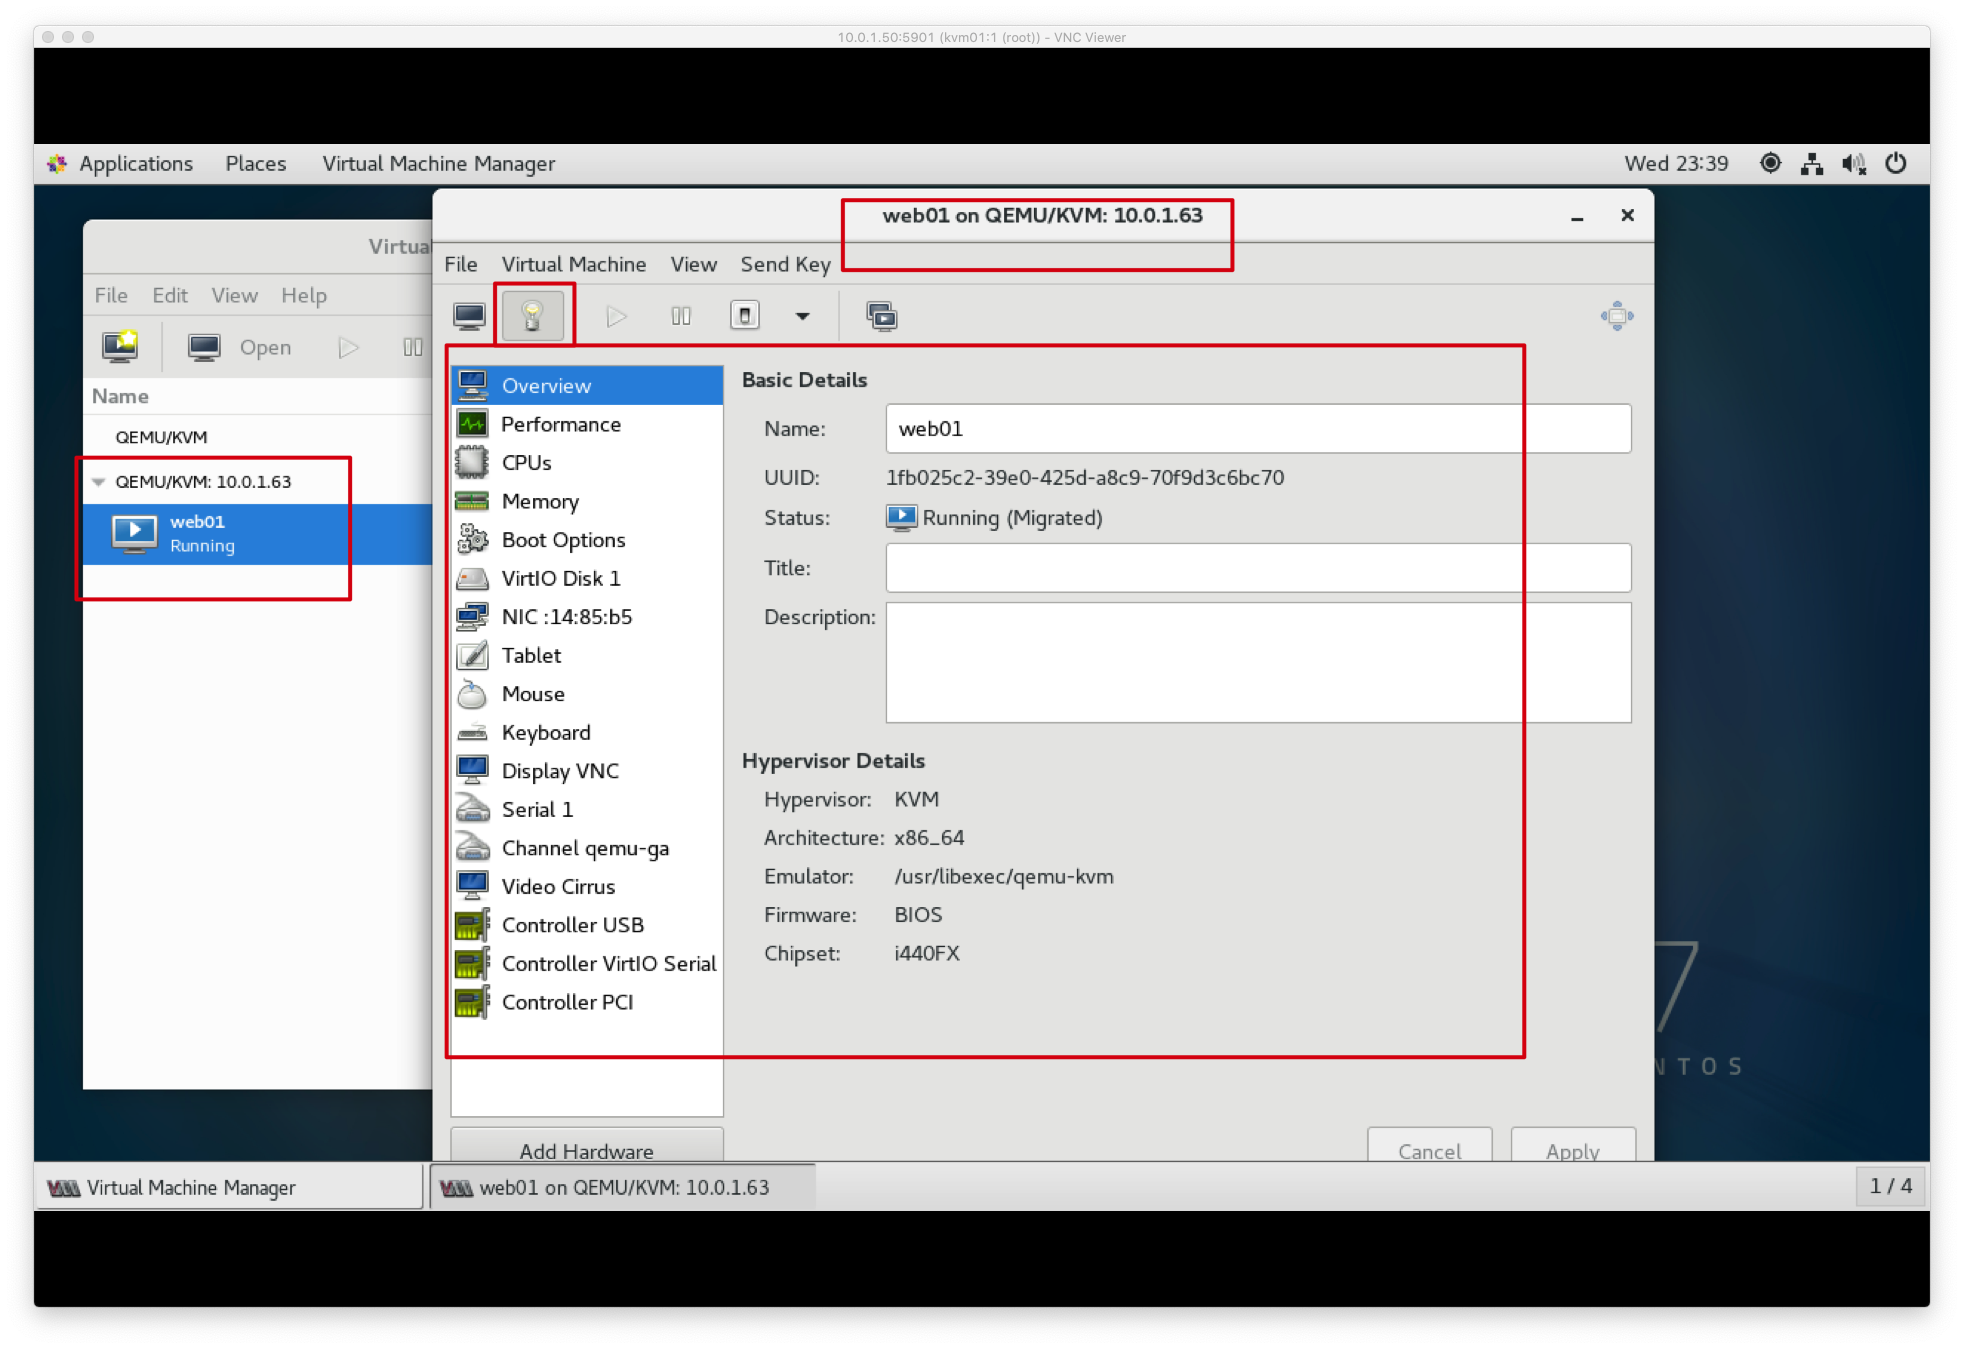Open View menu in web01 window
This screenshot has height=1349, width=1964.
click(693, 264)
